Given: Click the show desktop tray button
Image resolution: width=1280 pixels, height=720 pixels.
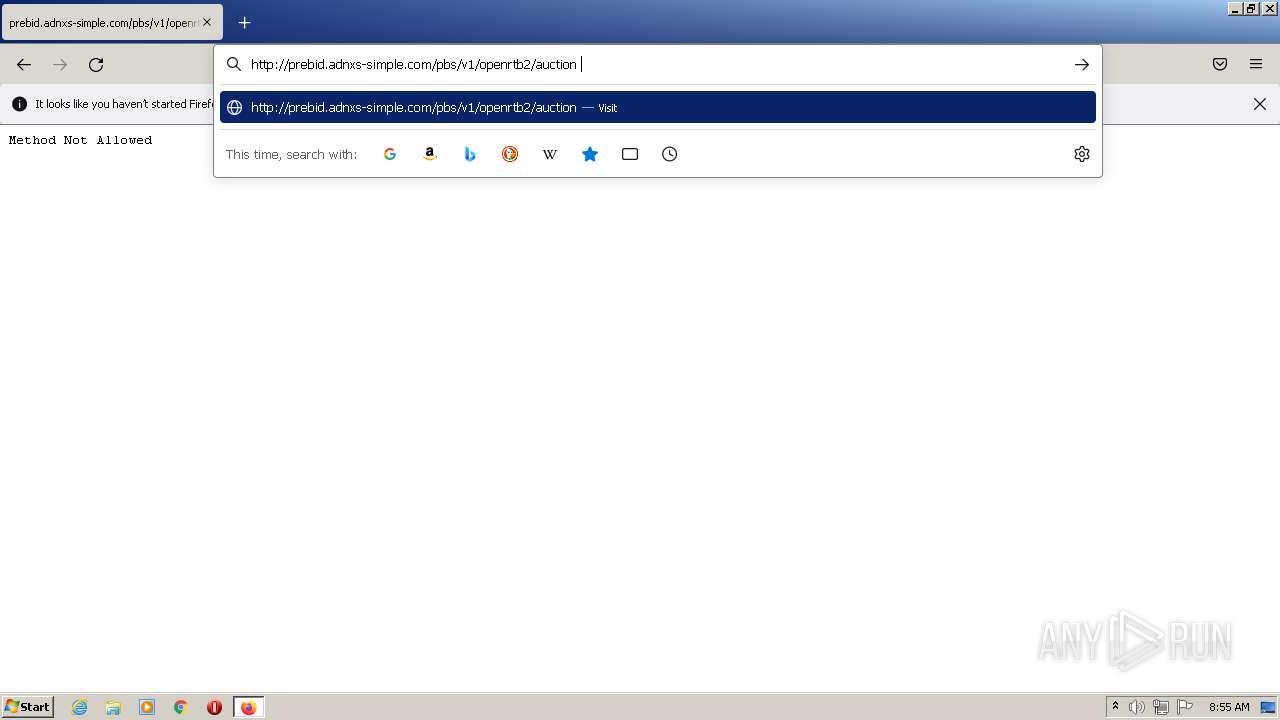Looking at the screenshot, I should [x=1268, y=707].
